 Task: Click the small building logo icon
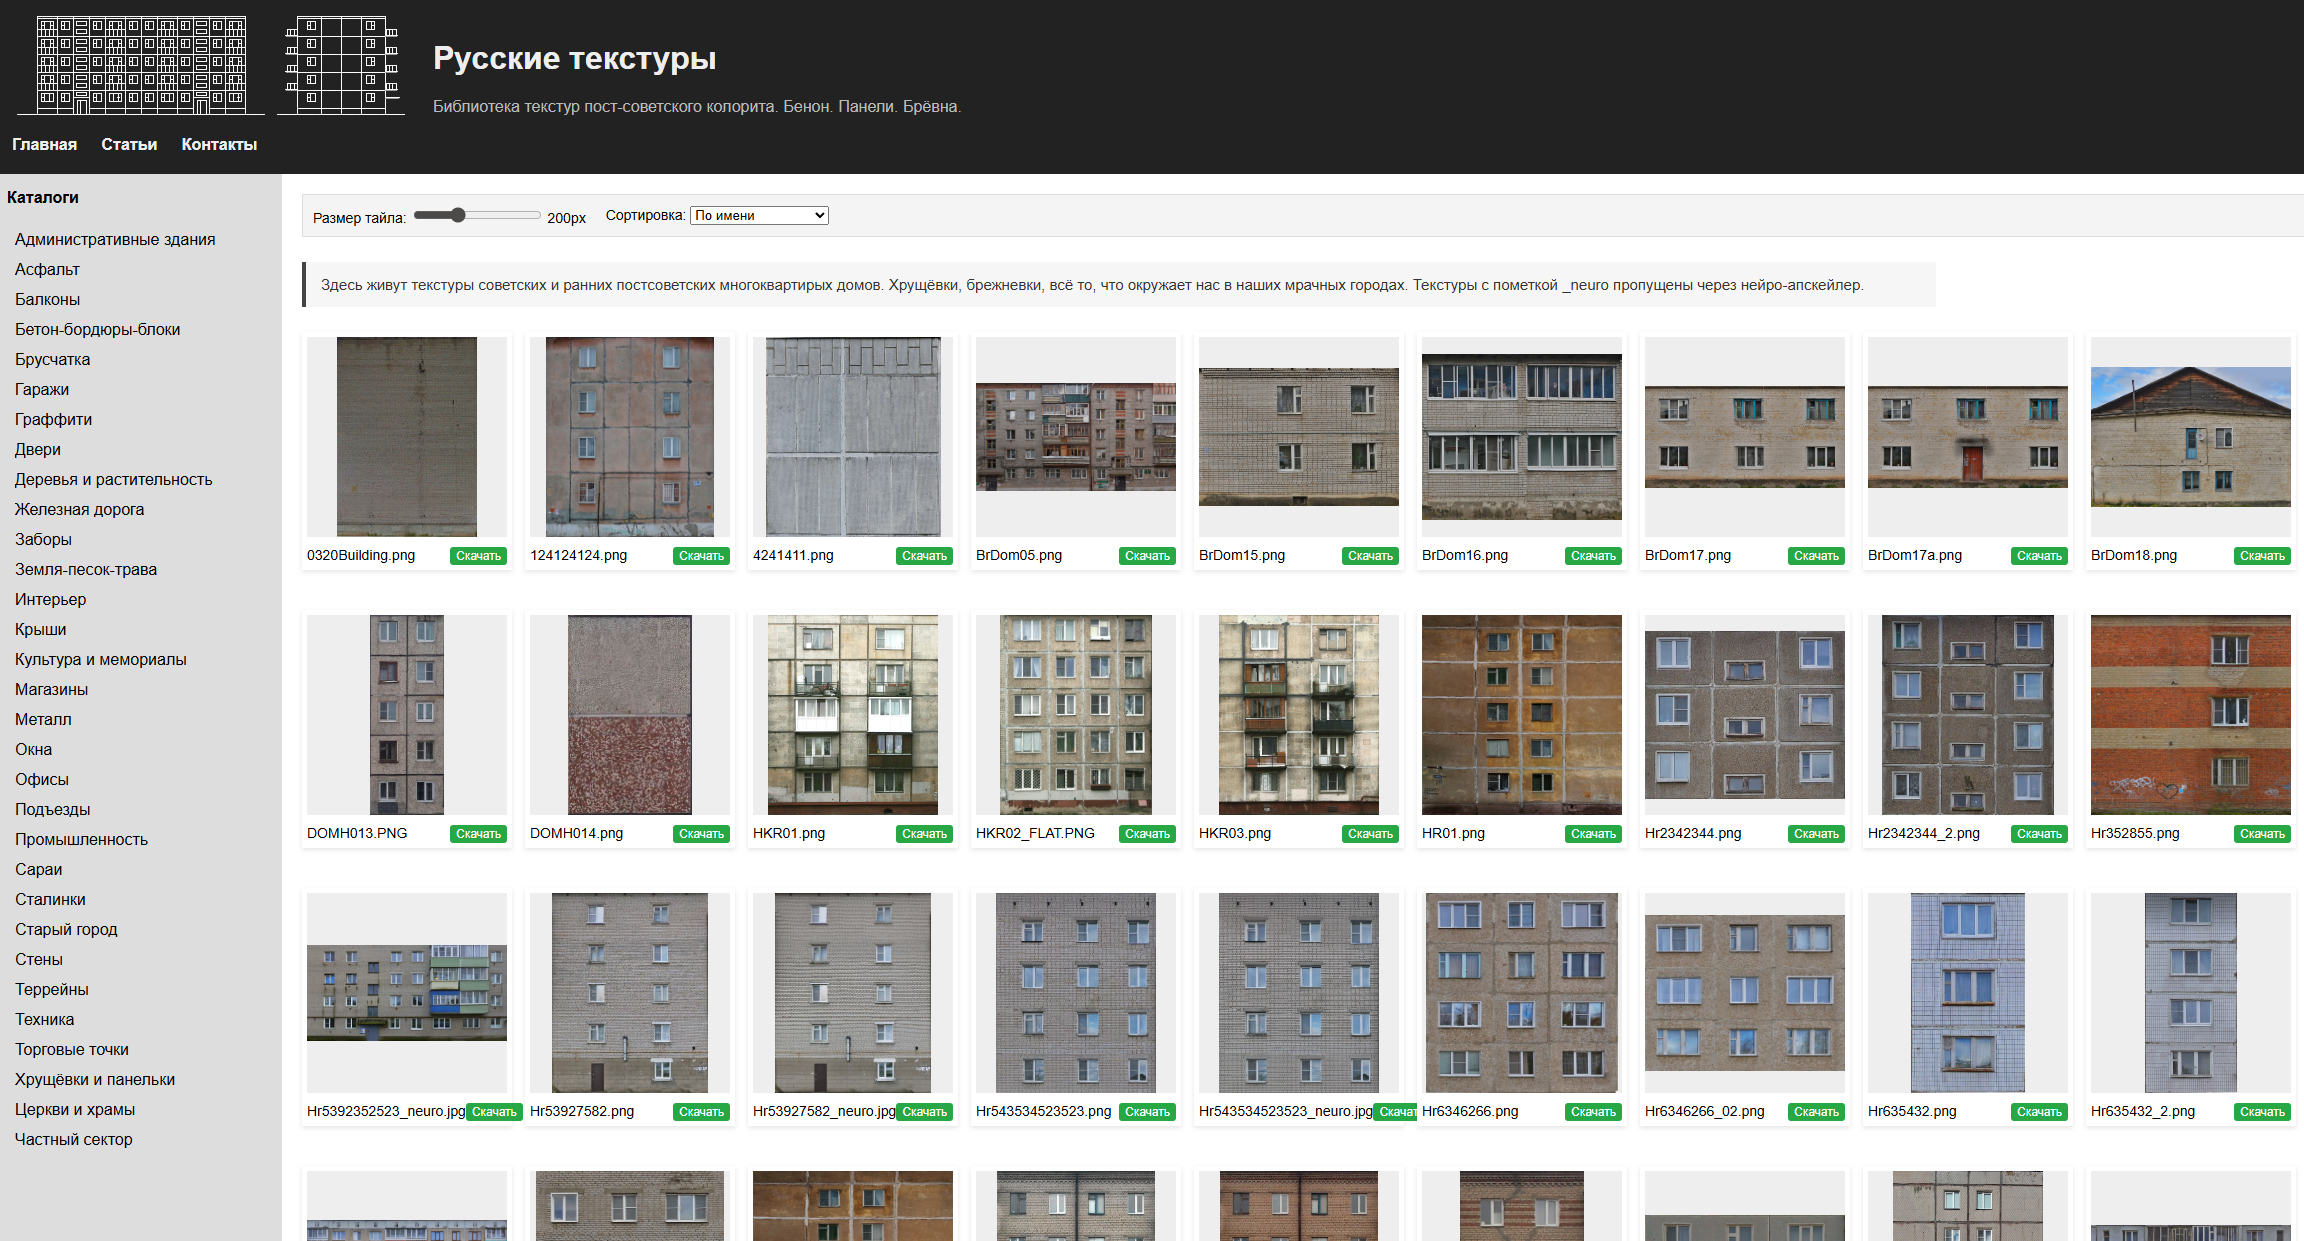tap(341, 65)
